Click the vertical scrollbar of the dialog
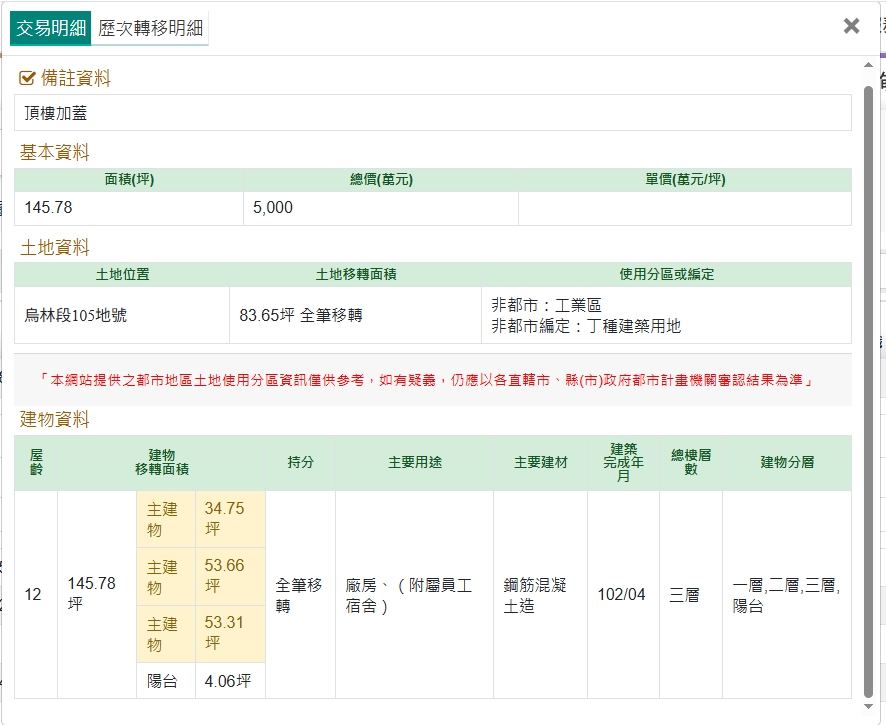Viewport: 886px width, 725px height. click(x=868, y=390)
